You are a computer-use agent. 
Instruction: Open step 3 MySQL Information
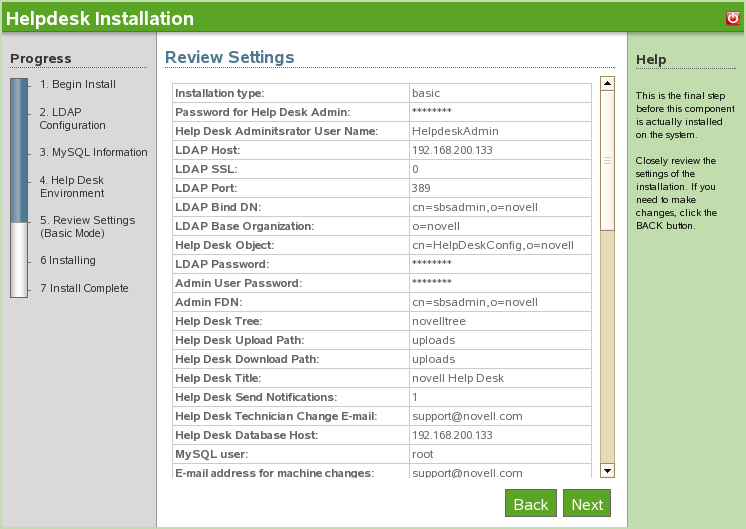(93, 152)
